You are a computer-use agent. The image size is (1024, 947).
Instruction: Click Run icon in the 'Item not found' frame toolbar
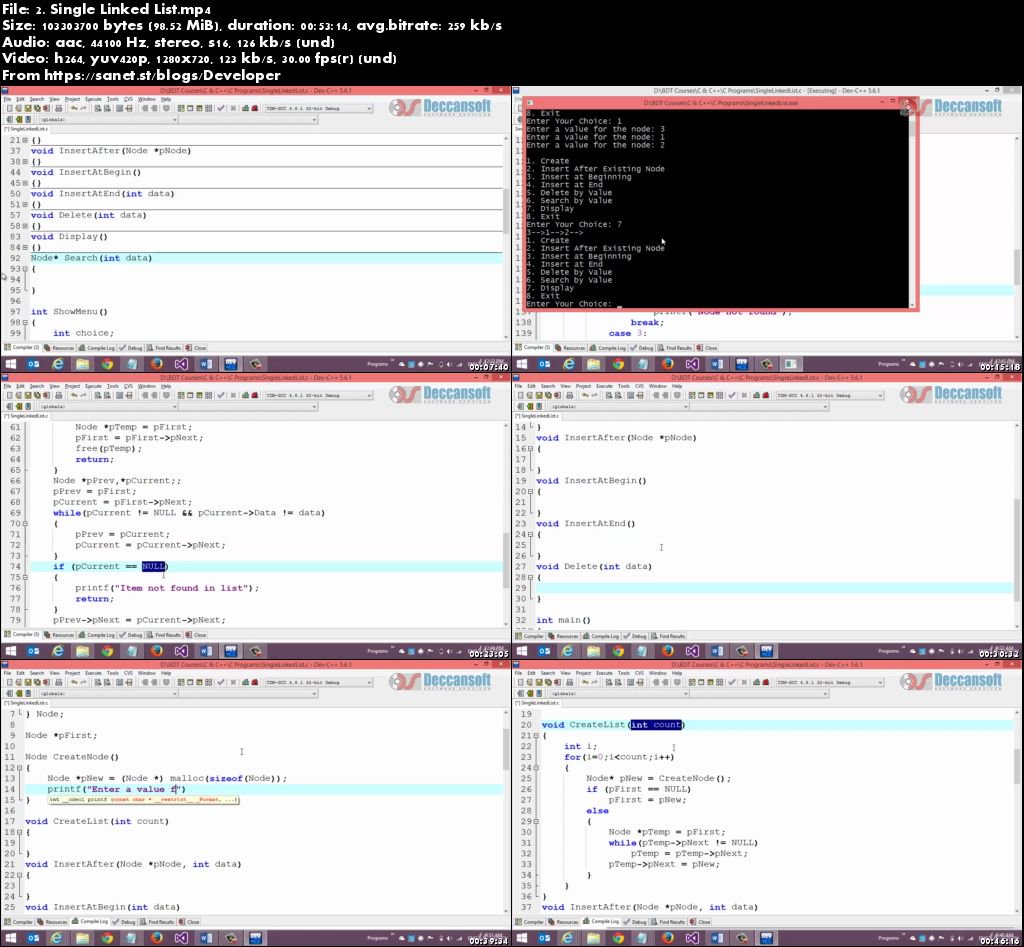click(190, 395)
